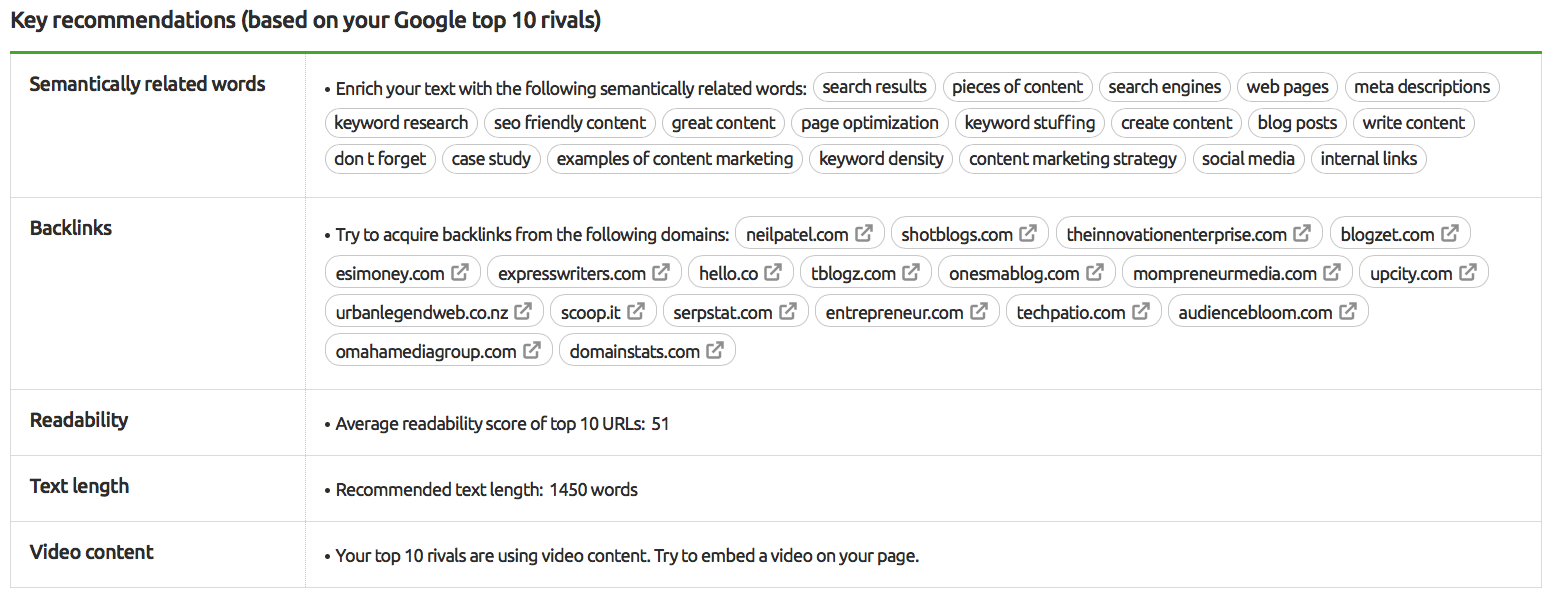Open external link icon beside domainstats.com
The width and height of the screenshot is (1560, 596).
click(x=715, y=351)
